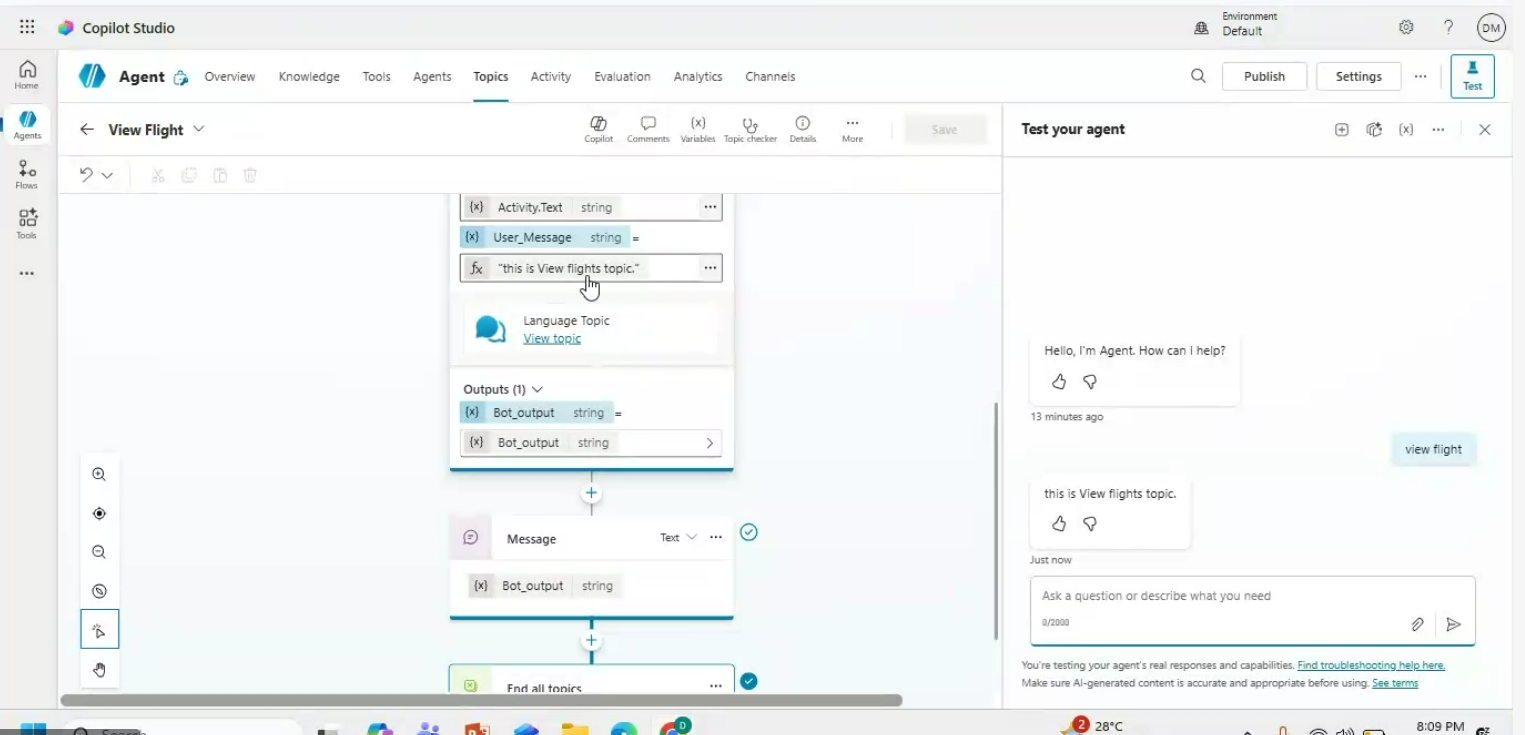Image resolution: width=1525 pixels, height=735 pixels.
Task: Open the agent Settings button
Action: (x=1358, y=76)
